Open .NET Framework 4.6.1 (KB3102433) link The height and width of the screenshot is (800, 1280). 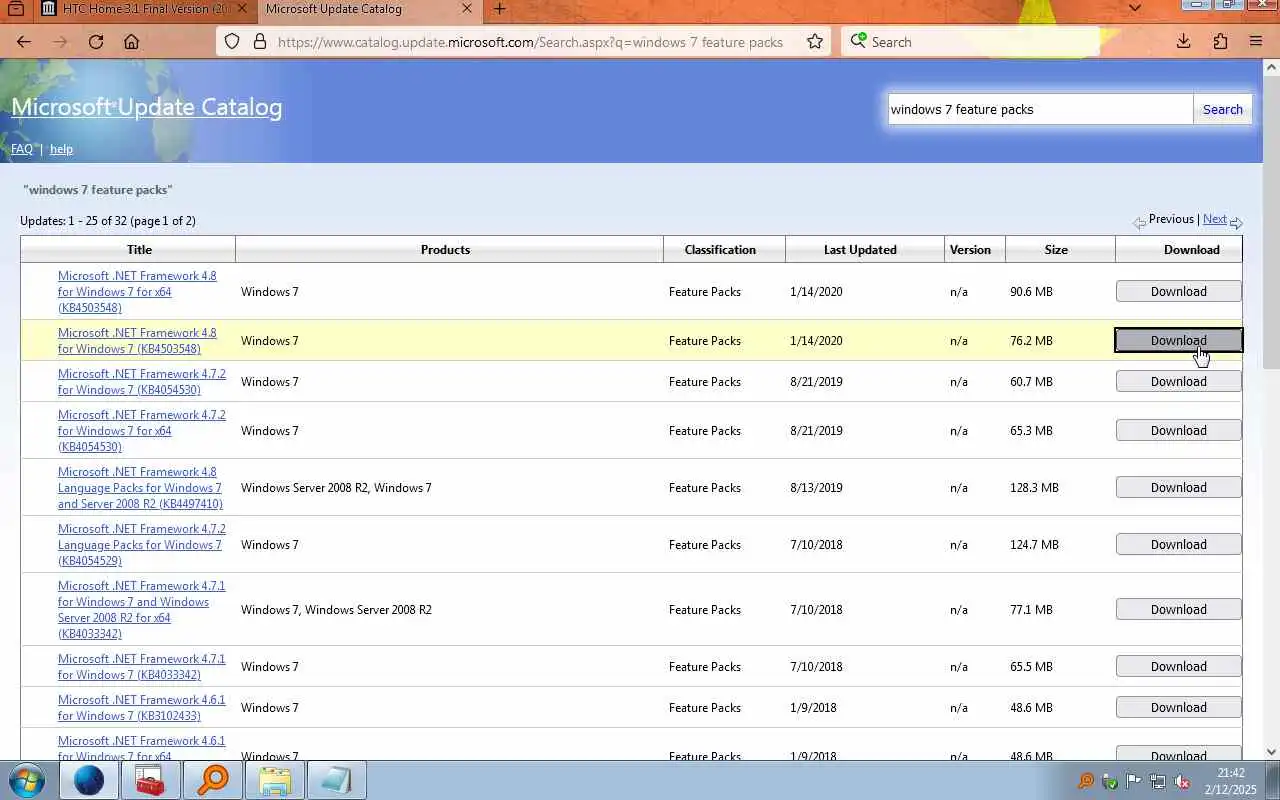142,707
